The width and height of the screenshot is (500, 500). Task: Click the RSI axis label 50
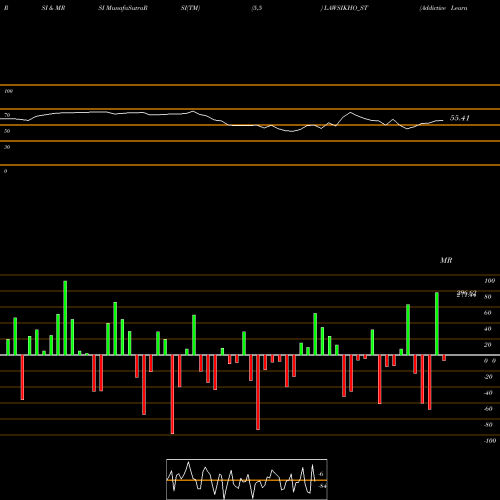7,131
